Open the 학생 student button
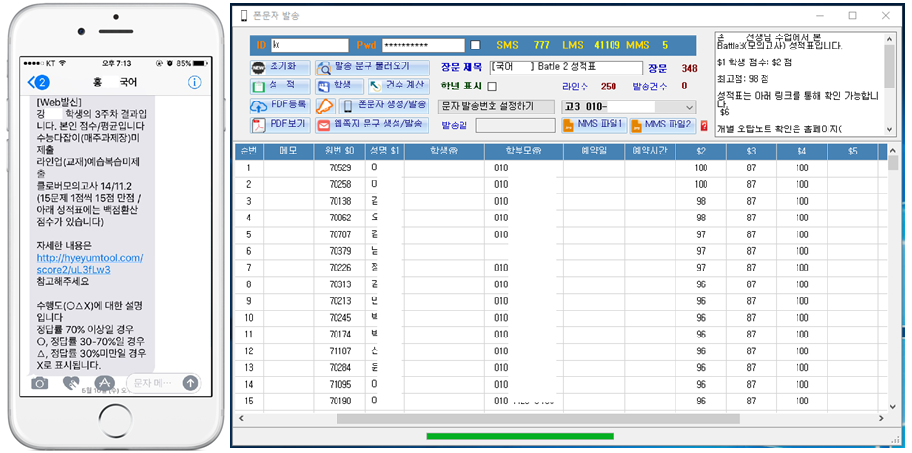912x453 pixels. [x=337, y=86]
